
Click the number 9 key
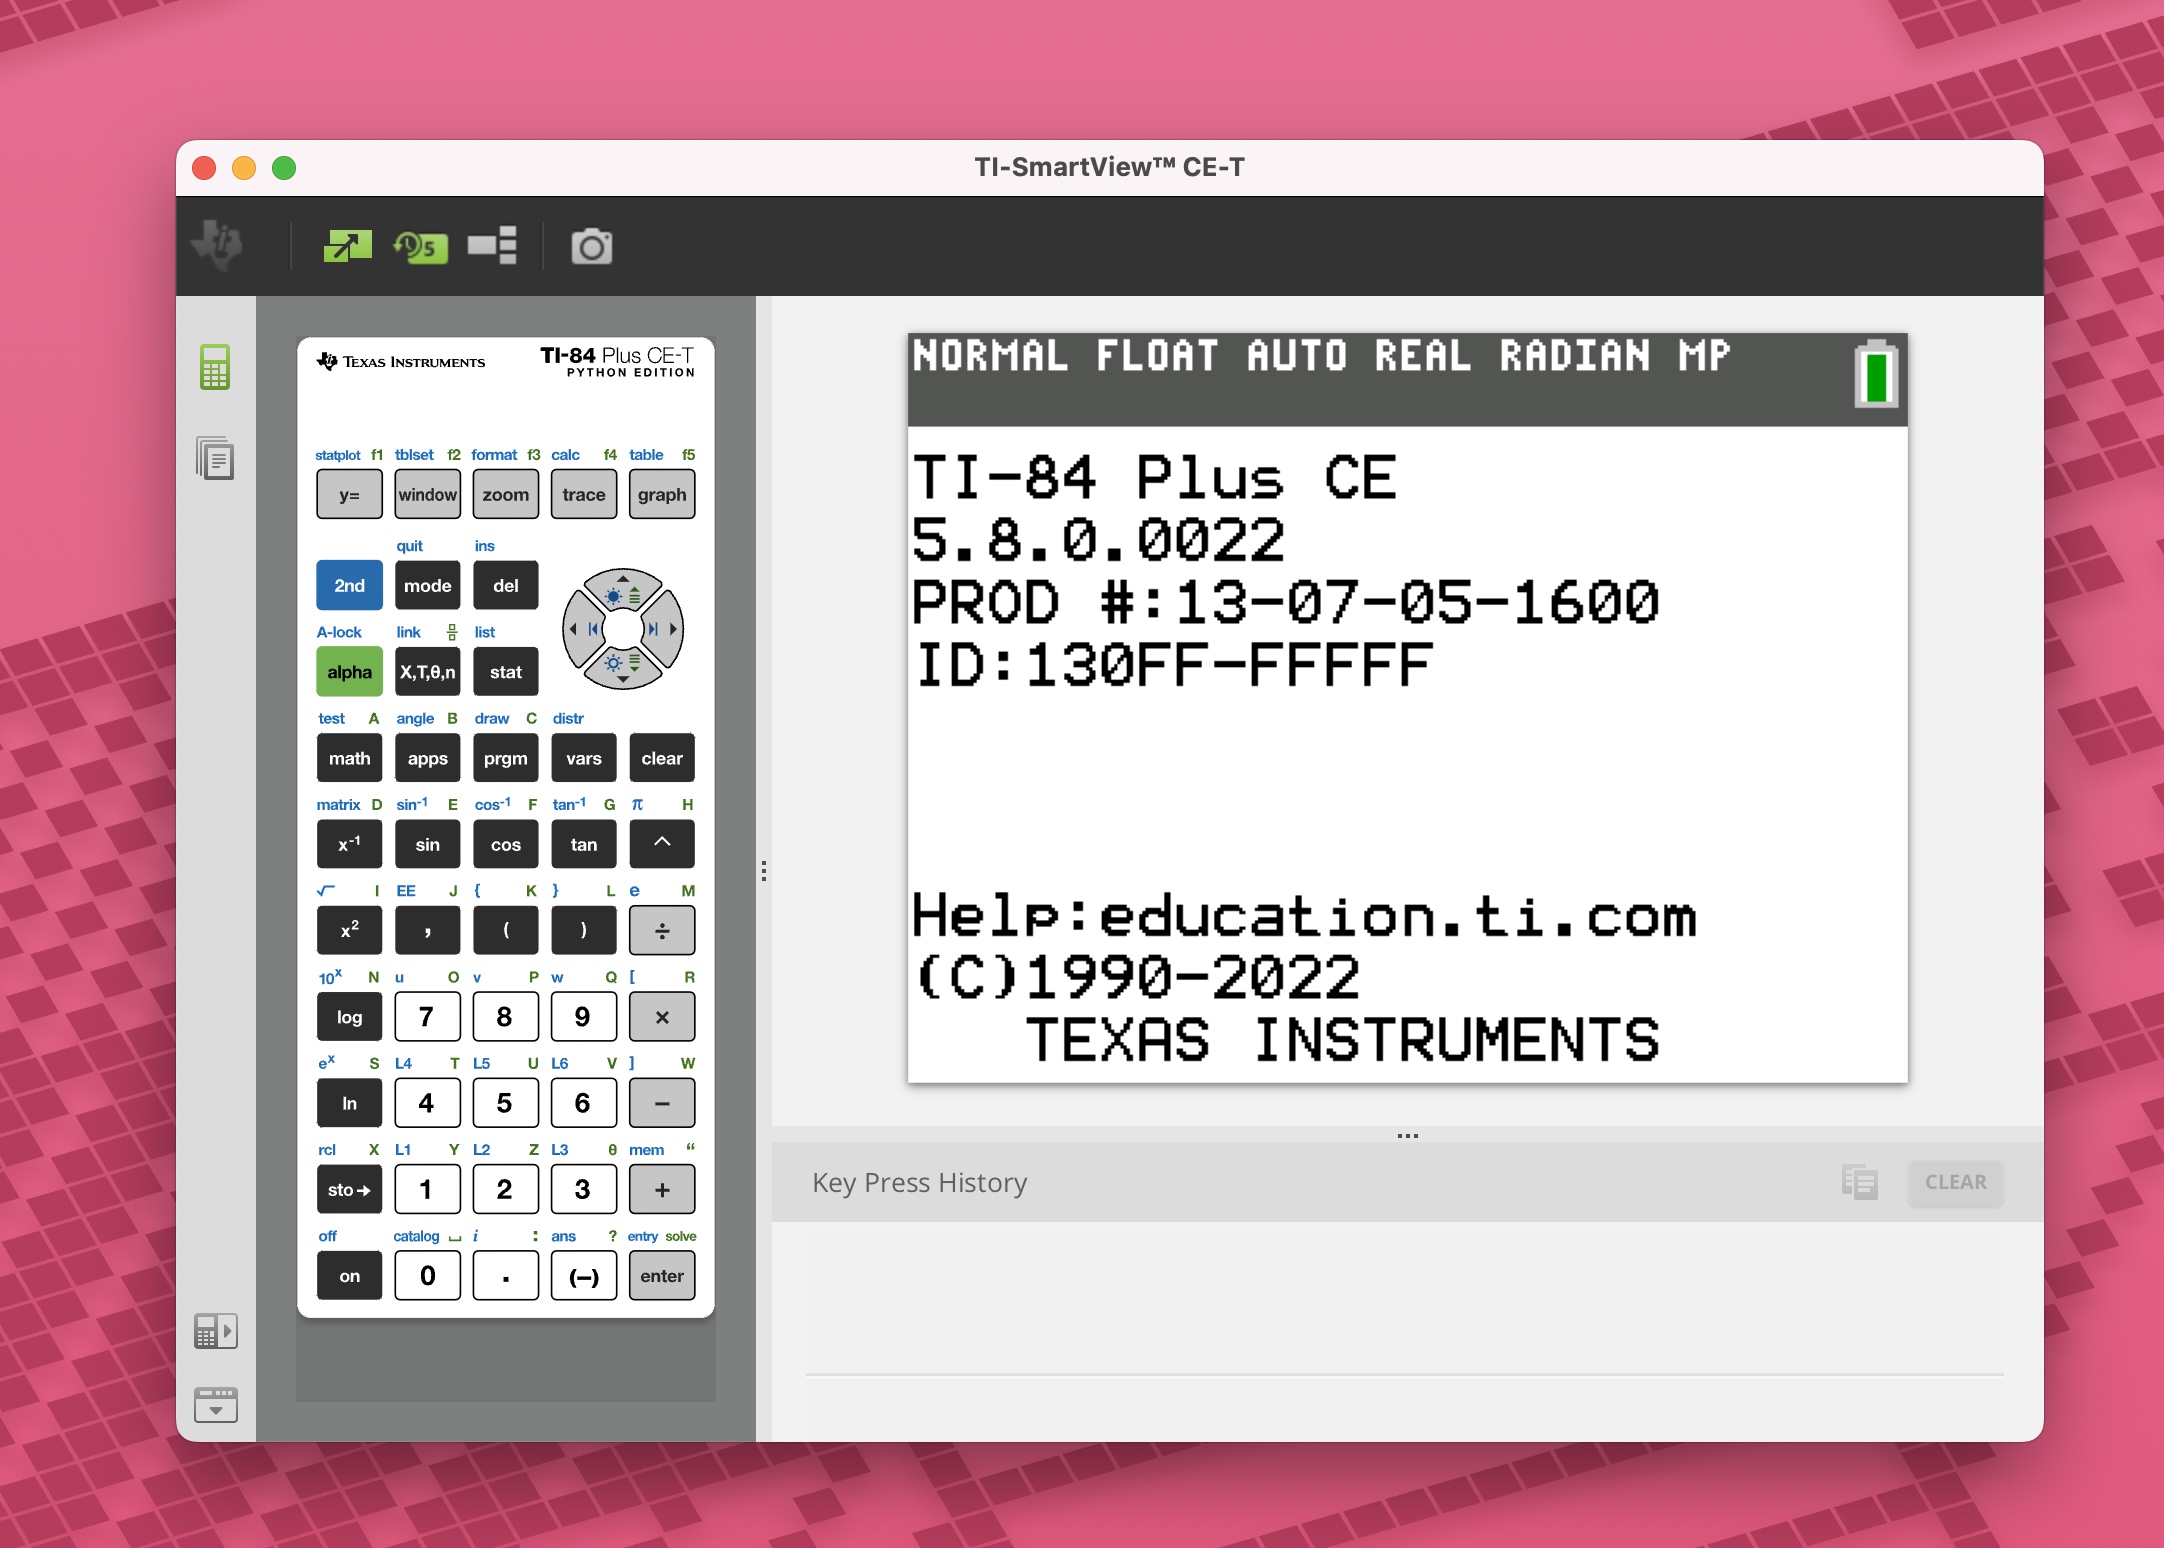[584, 1017]
